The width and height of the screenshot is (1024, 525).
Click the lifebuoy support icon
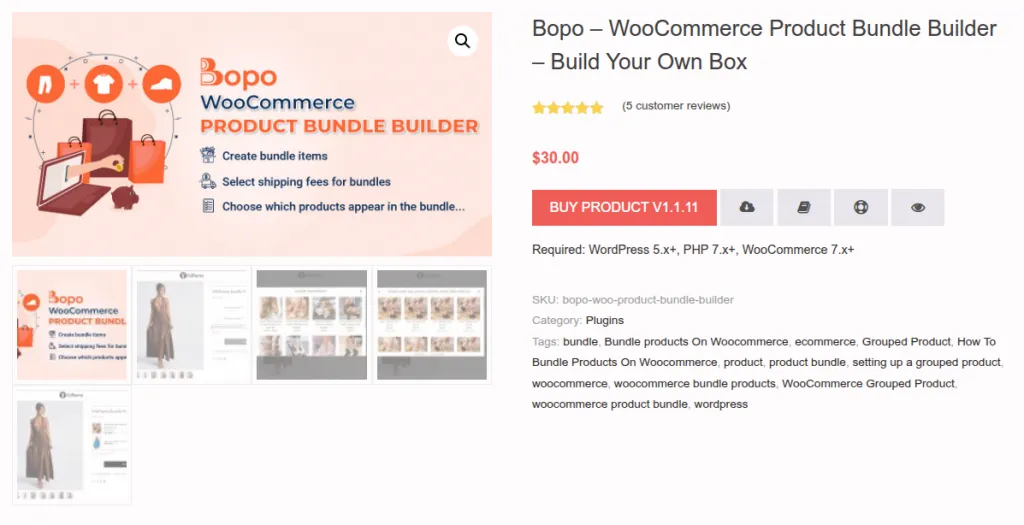click(860, 208)
